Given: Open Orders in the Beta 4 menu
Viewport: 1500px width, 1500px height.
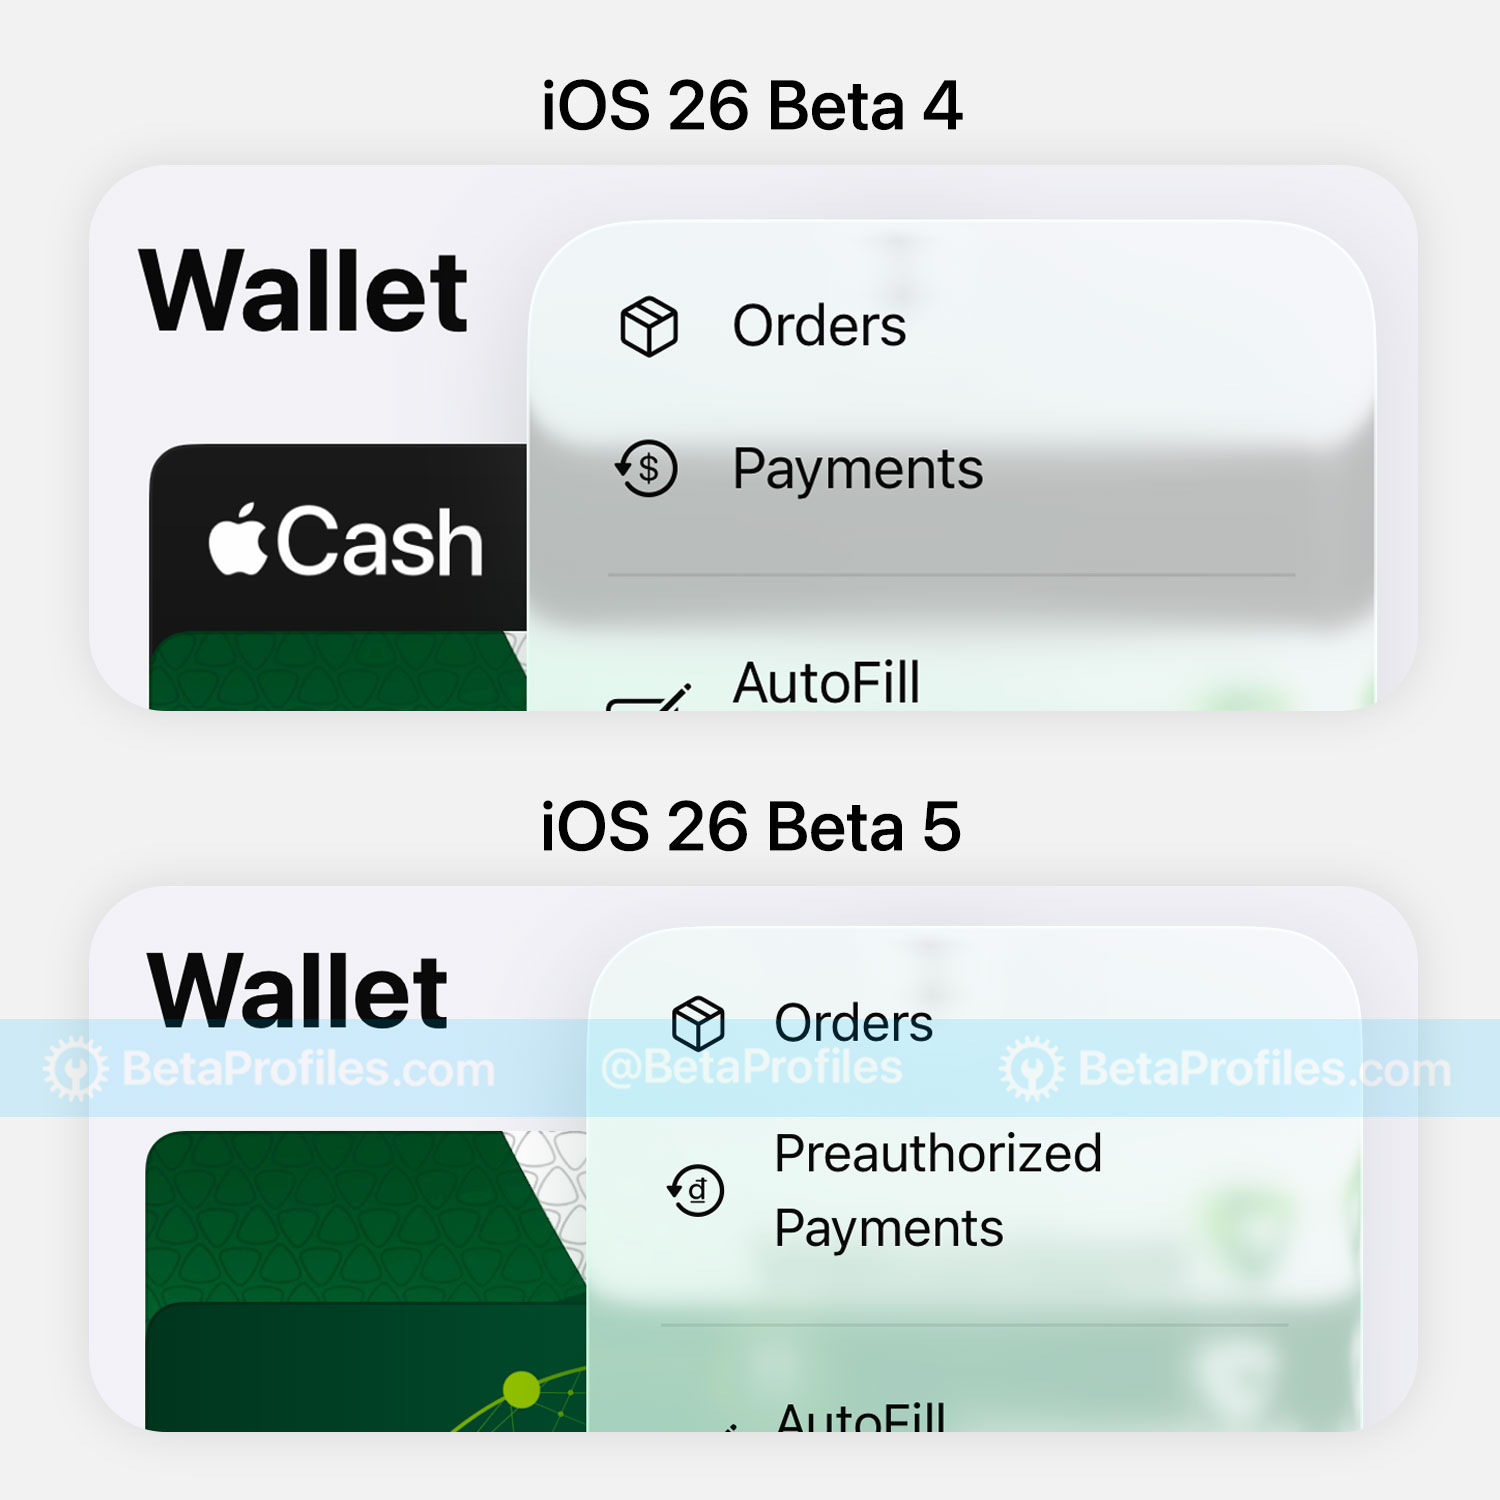Looking at the screenshot, I should pyautogui.click(x=819, y=326).
